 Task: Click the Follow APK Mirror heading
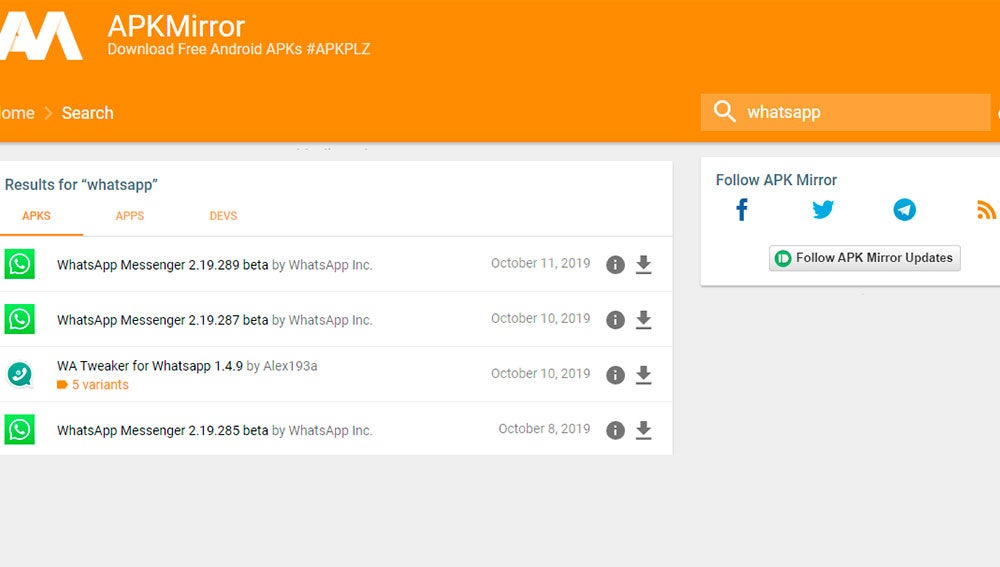(x=776, y=180)
